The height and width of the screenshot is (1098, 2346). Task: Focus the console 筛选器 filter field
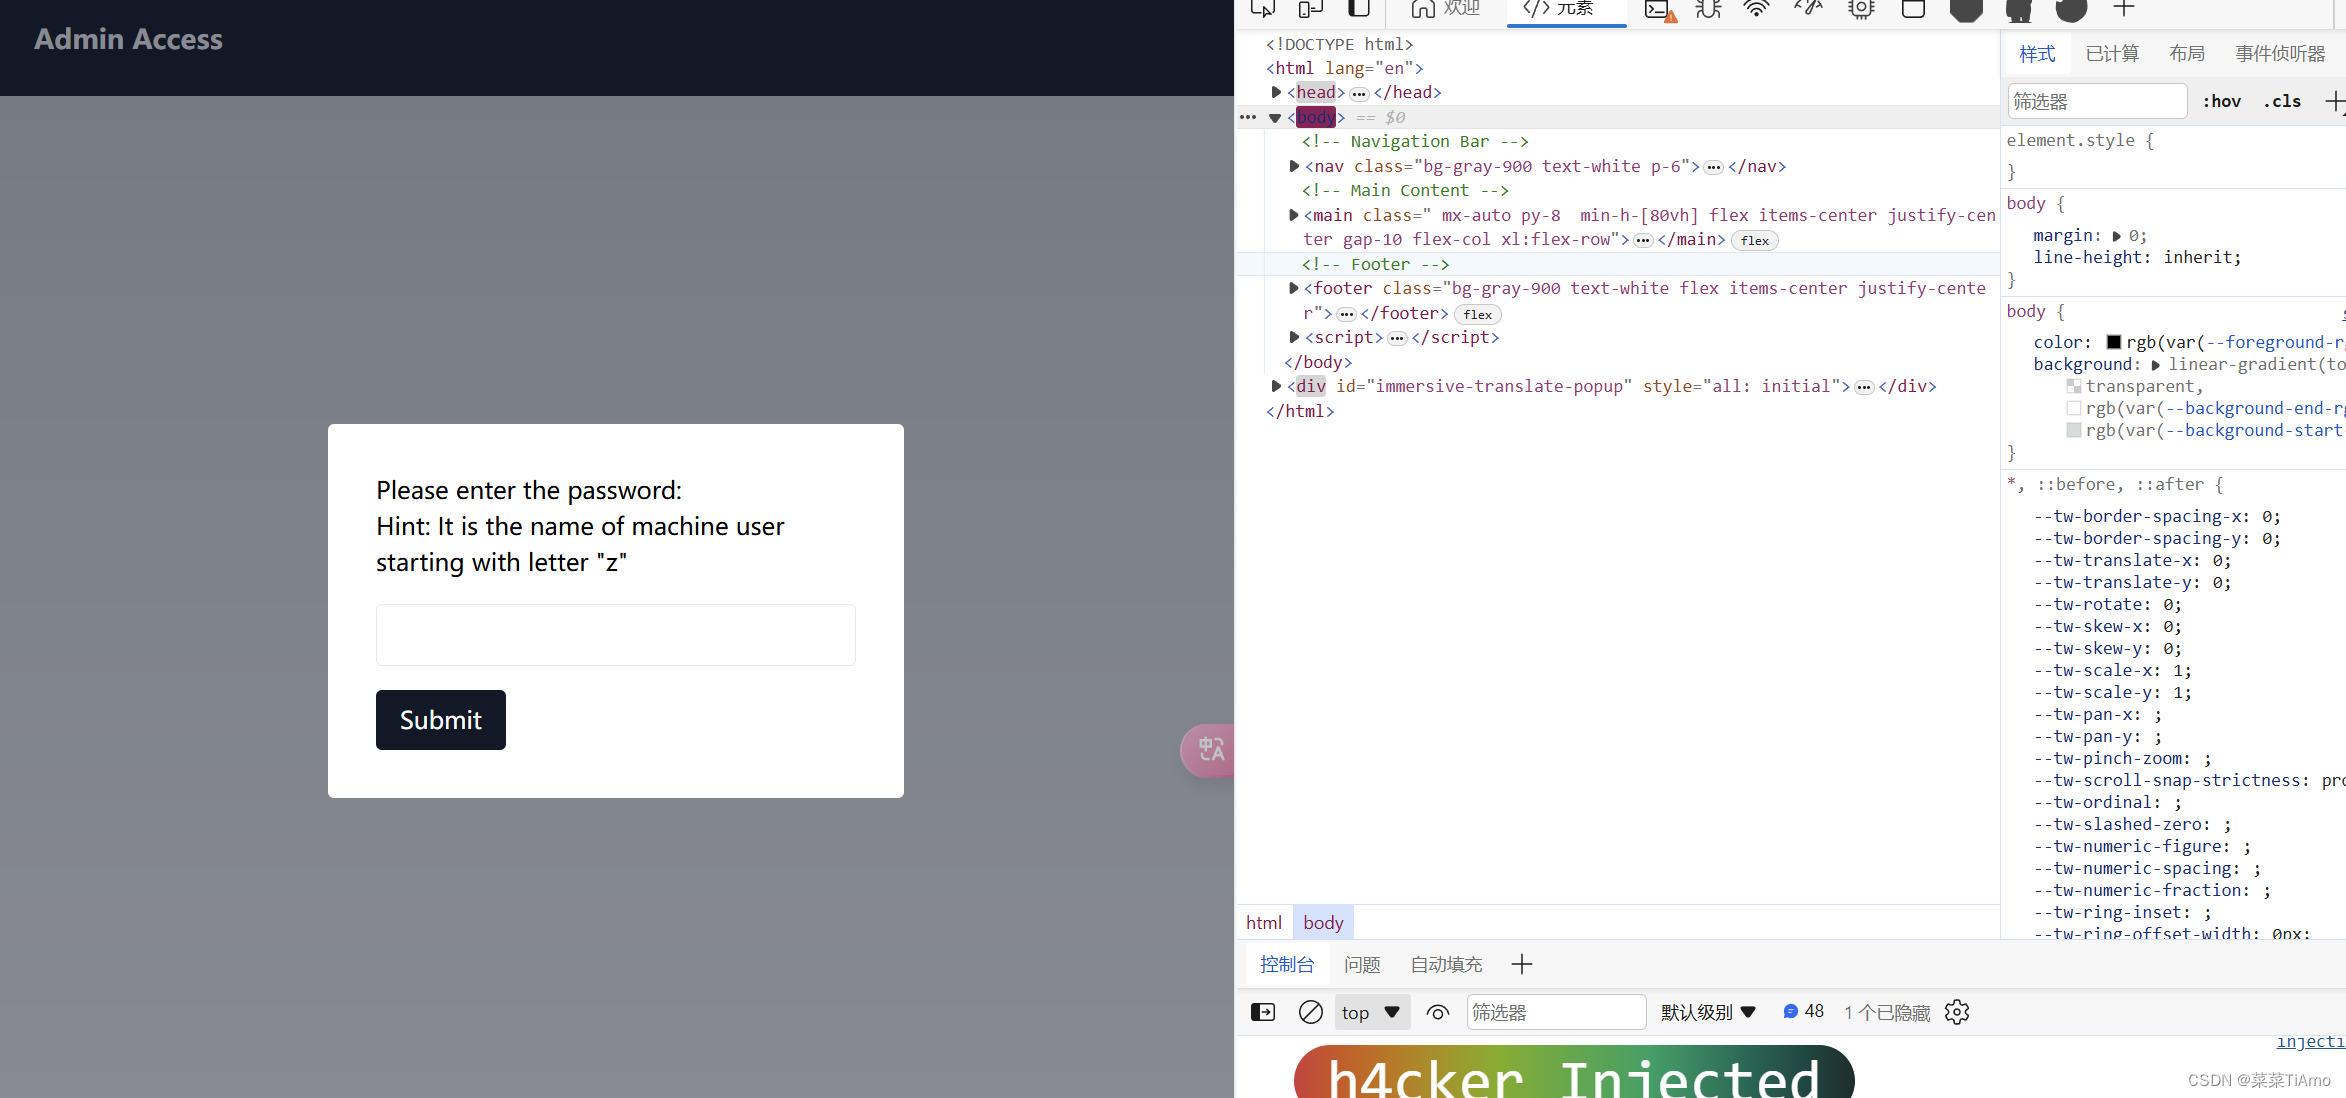(1556, 1013)
